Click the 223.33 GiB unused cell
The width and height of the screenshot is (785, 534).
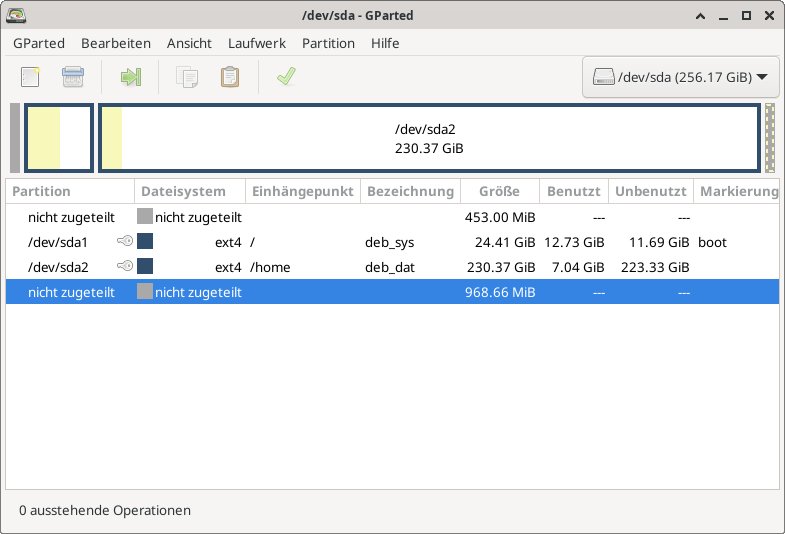click(x=655, y=267)
